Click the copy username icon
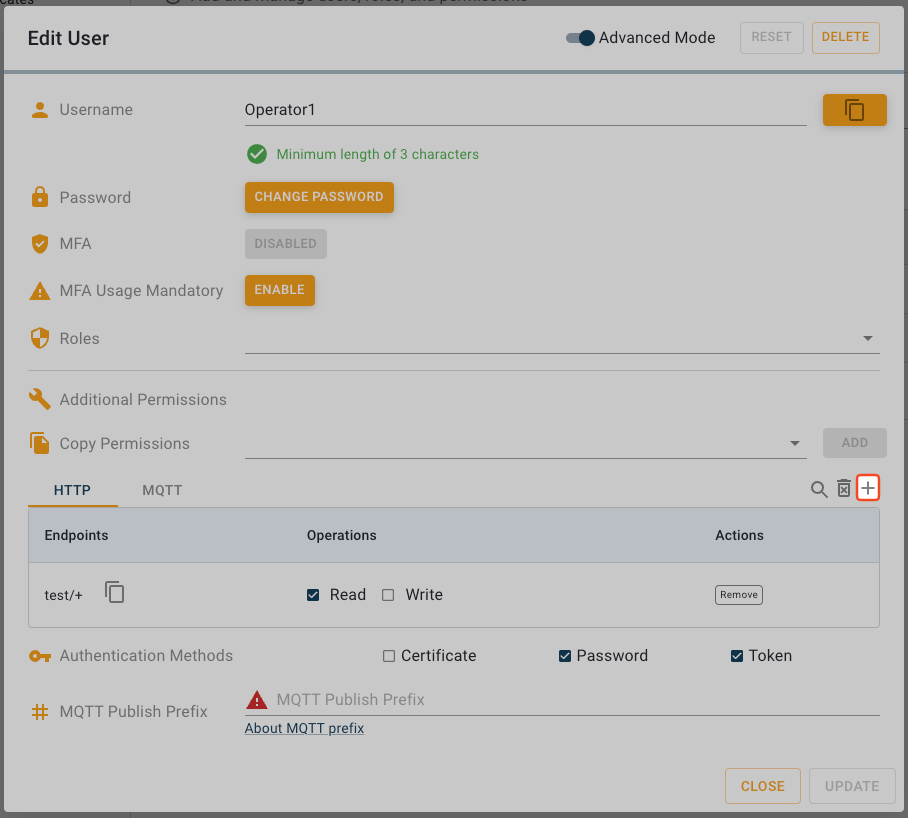The height and width of the screenshot is (818, 908). pos(855,110)
